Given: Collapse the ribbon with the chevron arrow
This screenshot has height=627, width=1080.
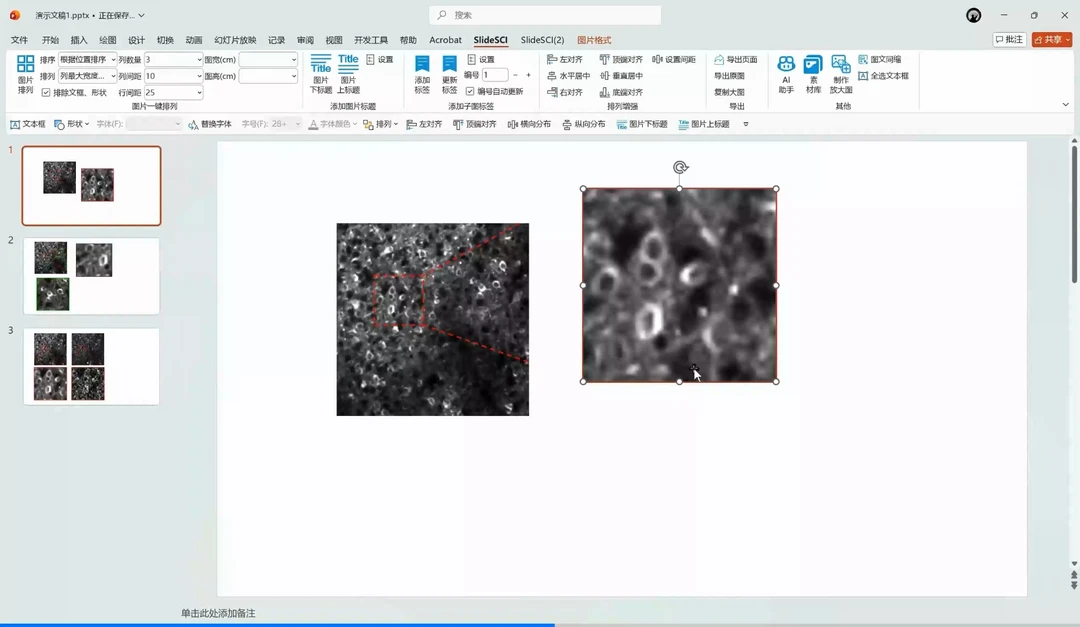Looking at the screenshot, I should (1066, 105).
